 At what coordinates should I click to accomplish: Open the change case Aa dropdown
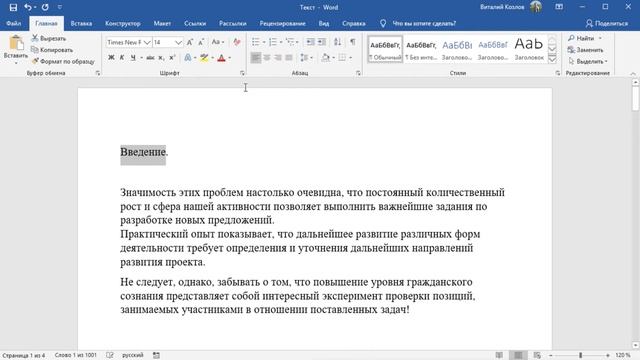tap(218, 42)
